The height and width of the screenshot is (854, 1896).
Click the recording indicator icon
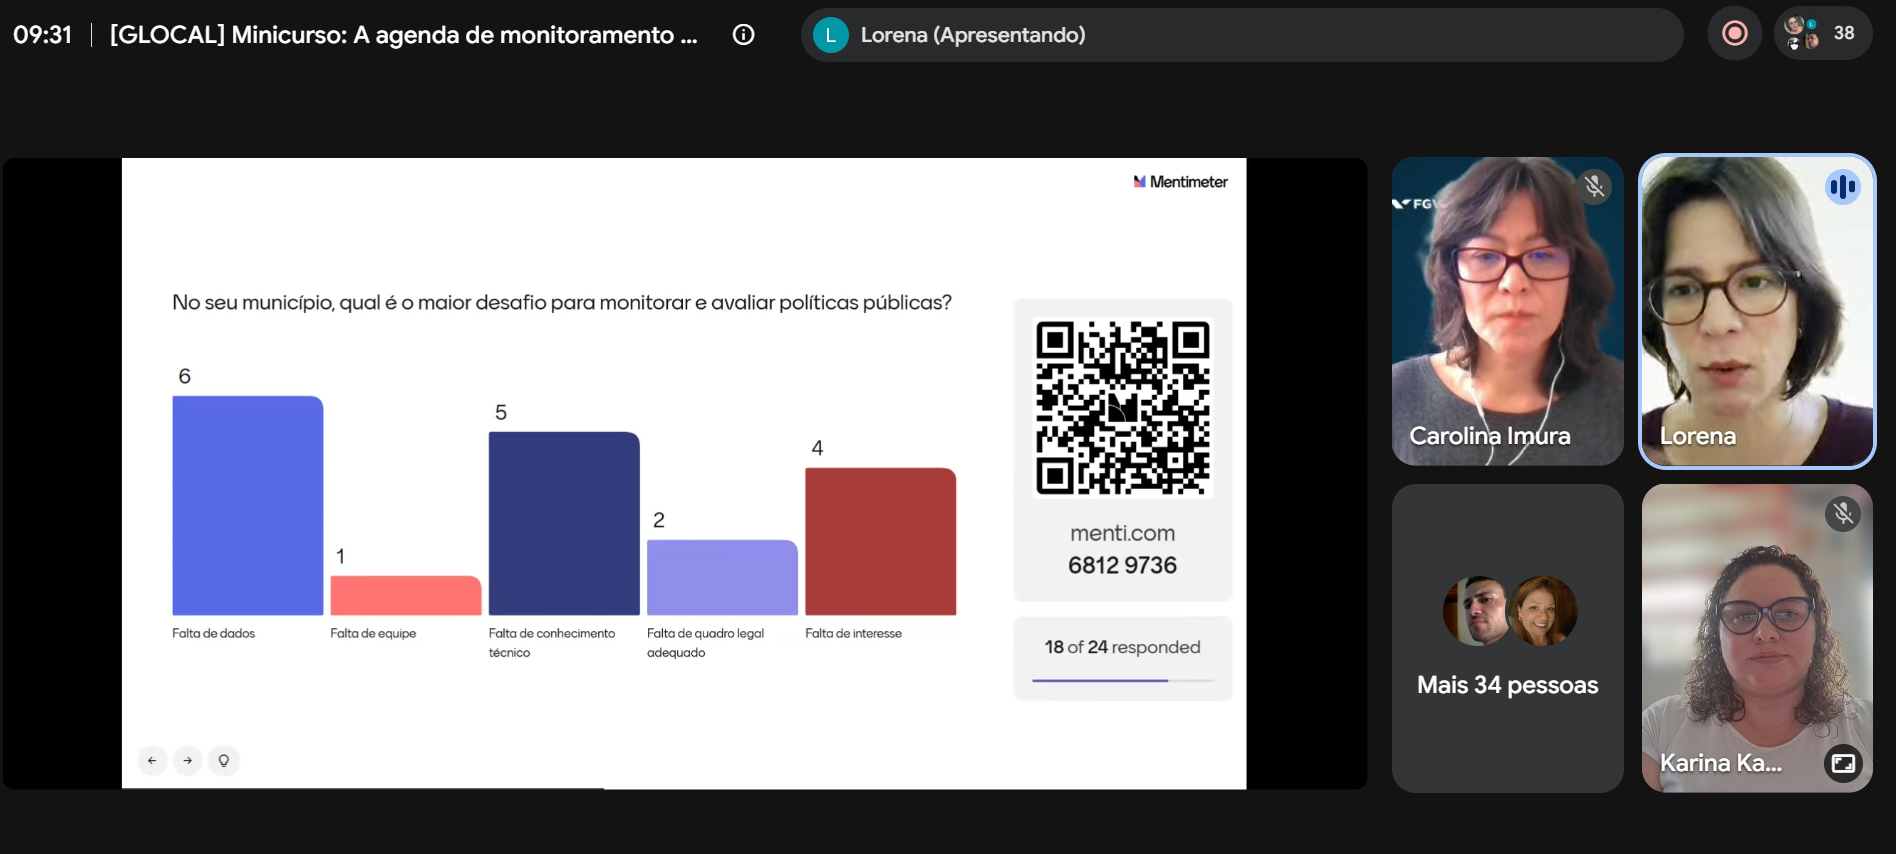point(1735,34)
